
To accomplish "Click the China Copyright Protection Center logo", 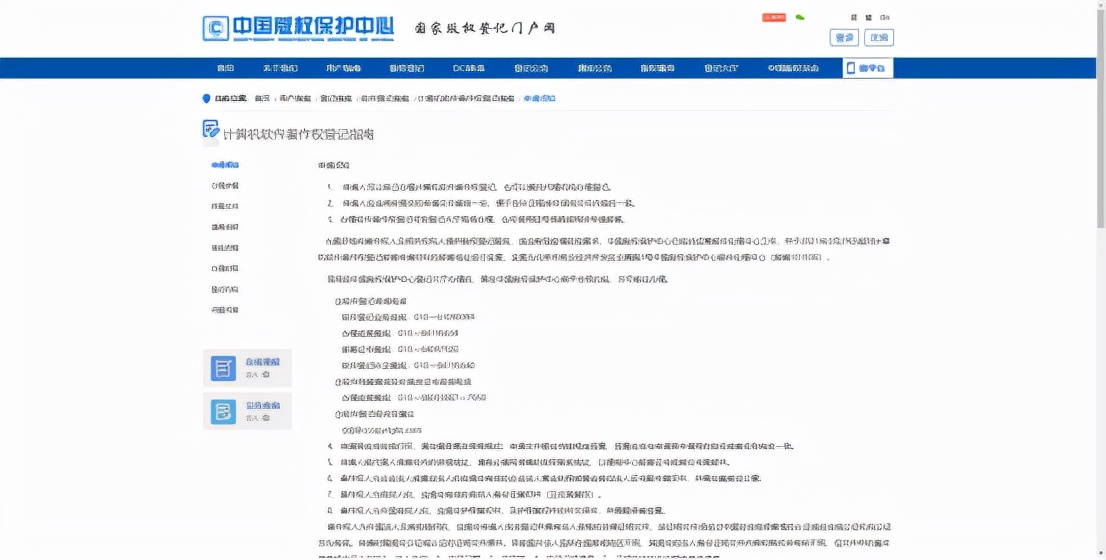I will [298, 28].
